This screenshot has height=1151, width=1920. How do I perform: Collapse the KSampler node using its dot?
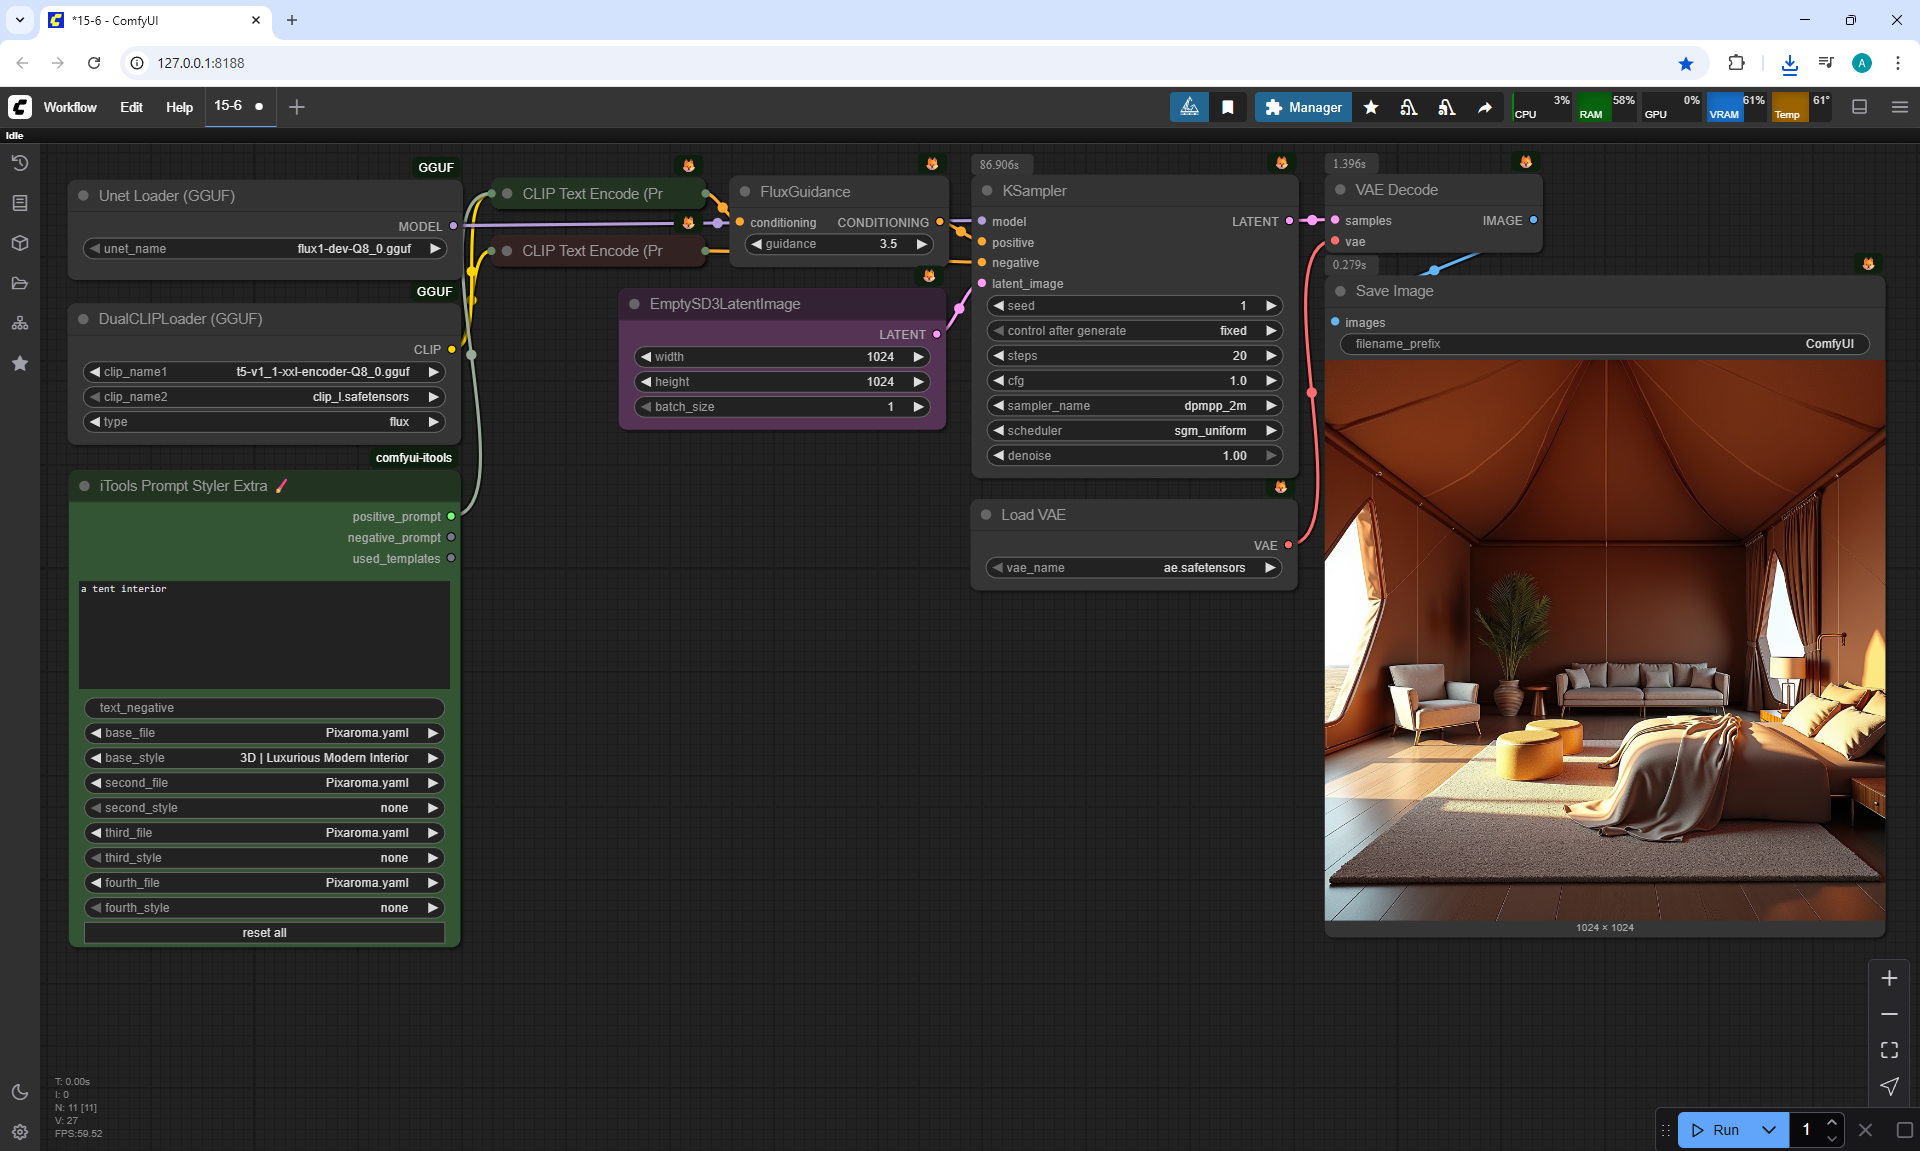pos(987,191)
